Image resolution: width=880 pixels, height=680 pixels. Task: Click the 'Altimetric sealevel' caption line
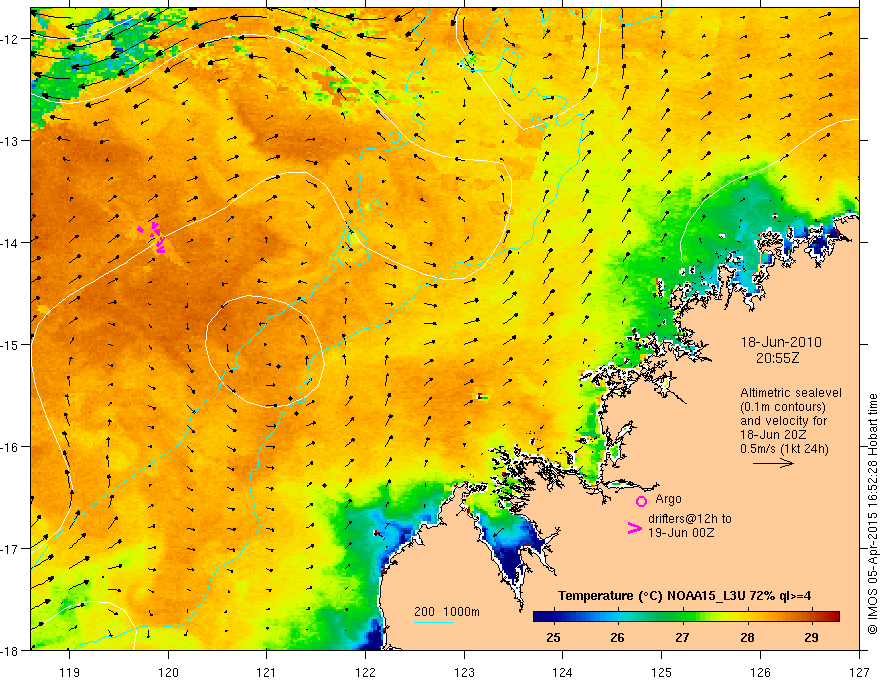point(791,393)
